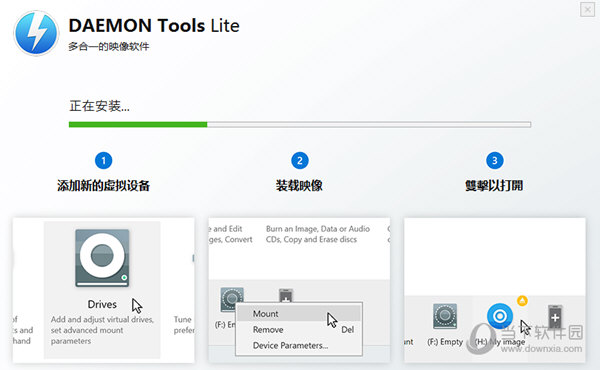Click the '雙擊以打開' step heading
The height and width of the screenshot is (370, 600).
tap(494, 186)
